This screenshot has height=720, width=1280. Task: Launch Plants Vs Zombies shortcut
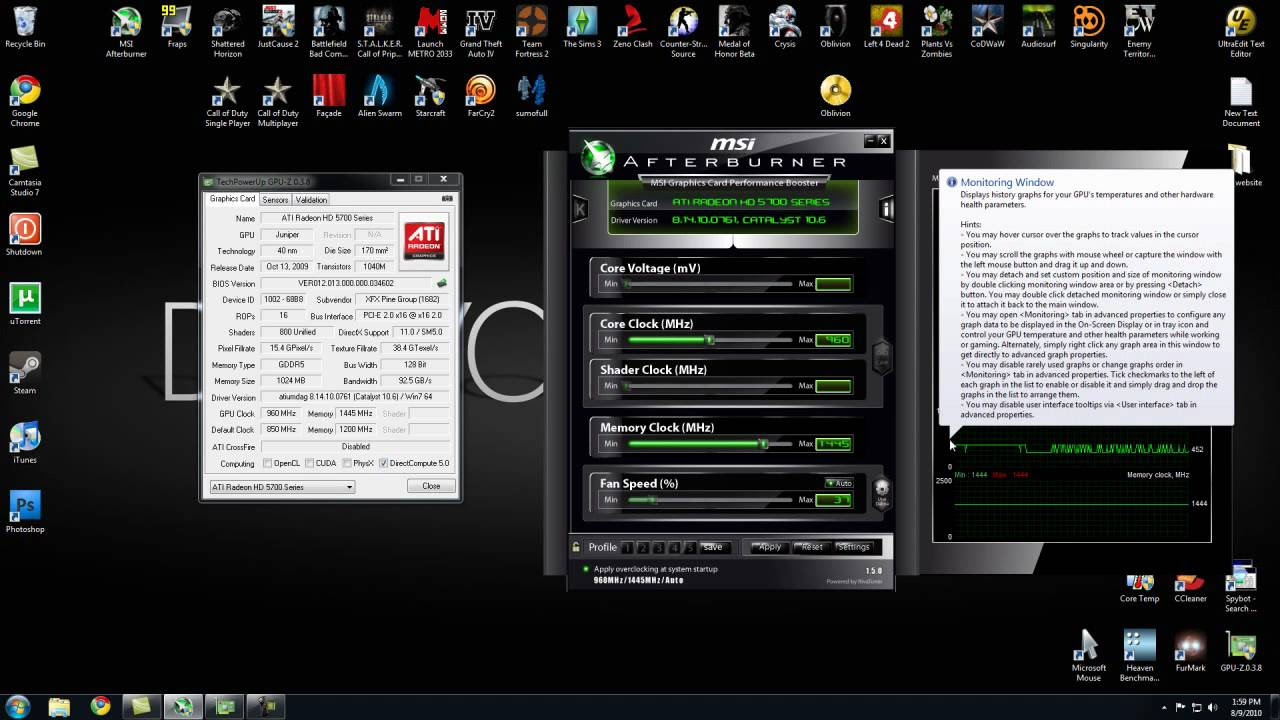pyautogui.click(x=937, y=33)
